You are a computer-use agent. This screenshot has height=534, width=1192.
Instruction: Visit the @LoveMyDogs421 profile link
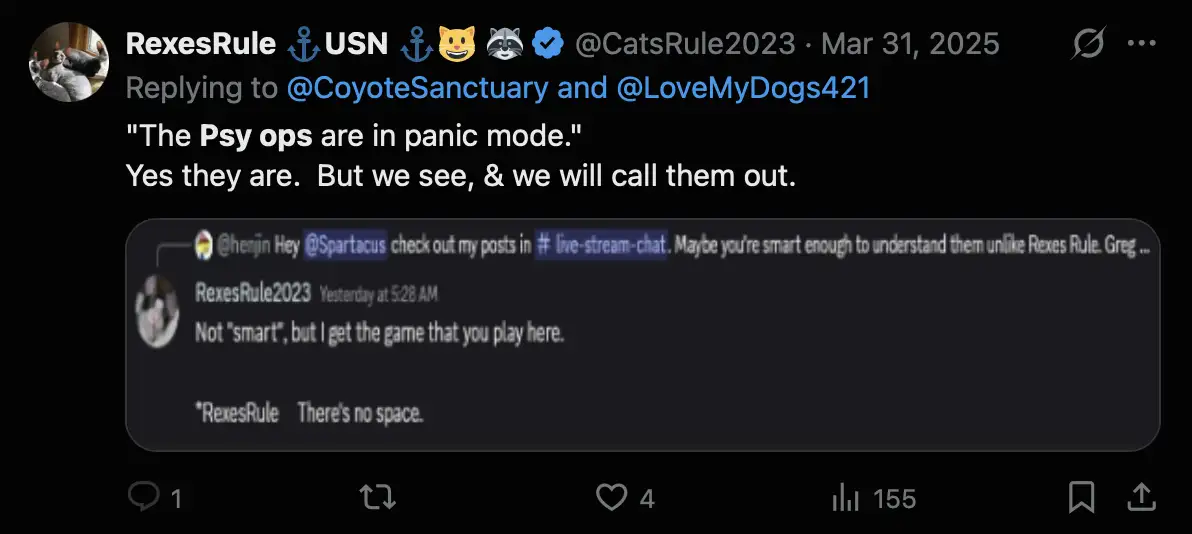[741, 88]
